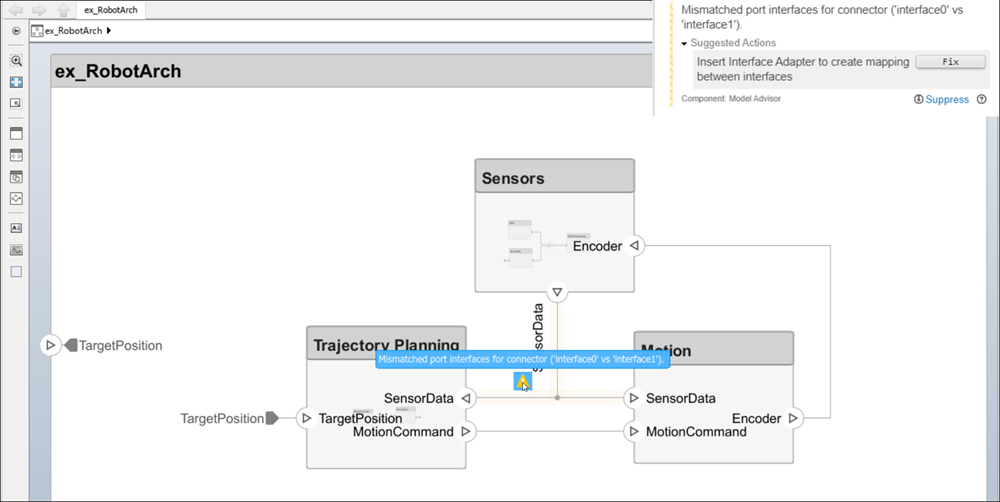The width and height of the screenshot is (1000, 502).
Task: Click the Encoder output port on Motion
Action: click(793, 418)
